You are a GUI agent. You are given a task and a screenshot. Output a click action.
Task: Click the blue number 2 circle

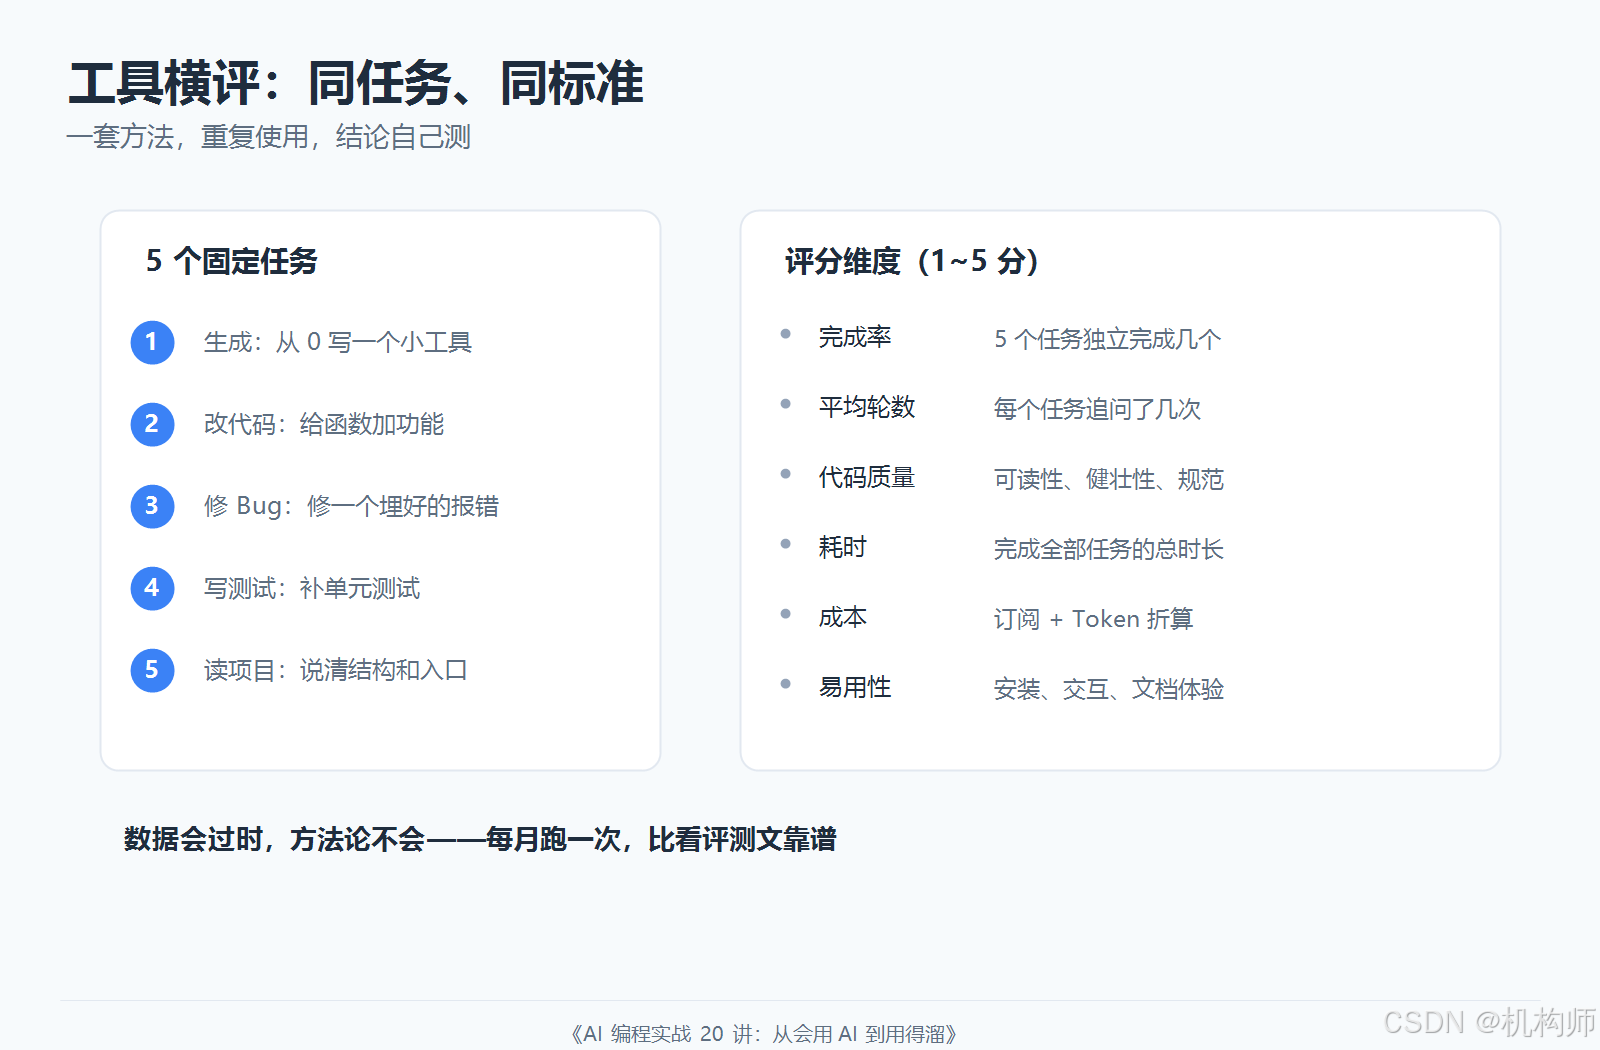[x=152, y=424]
